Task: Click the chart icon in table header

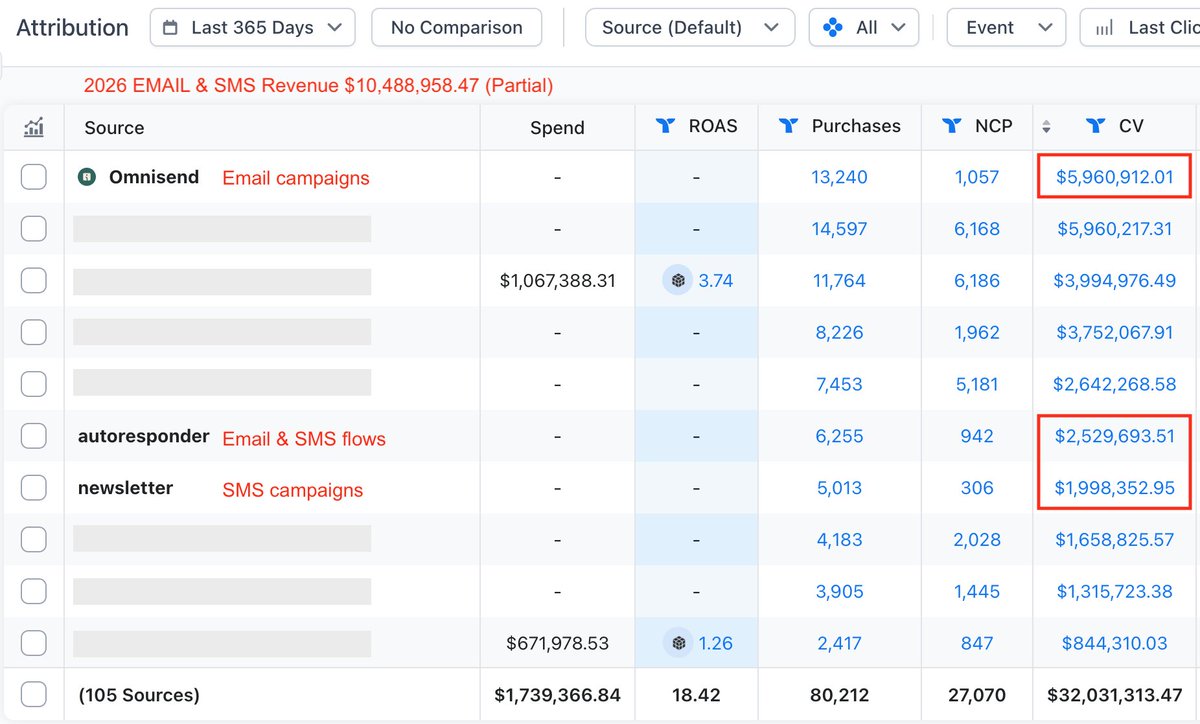Action: (34, 127)
